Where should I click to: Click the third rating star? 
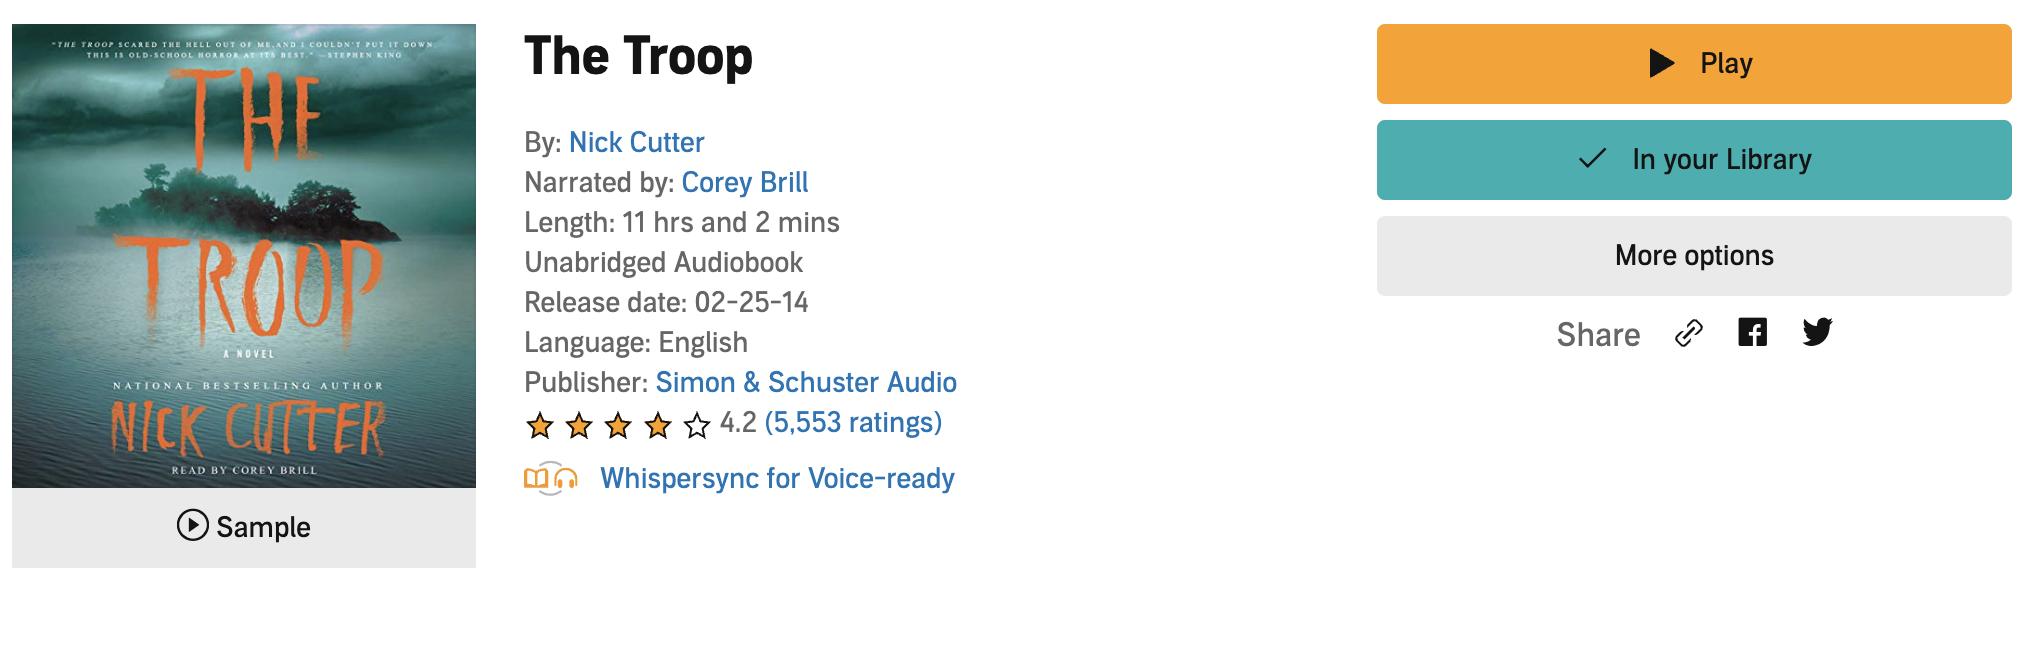coord(618,426)
